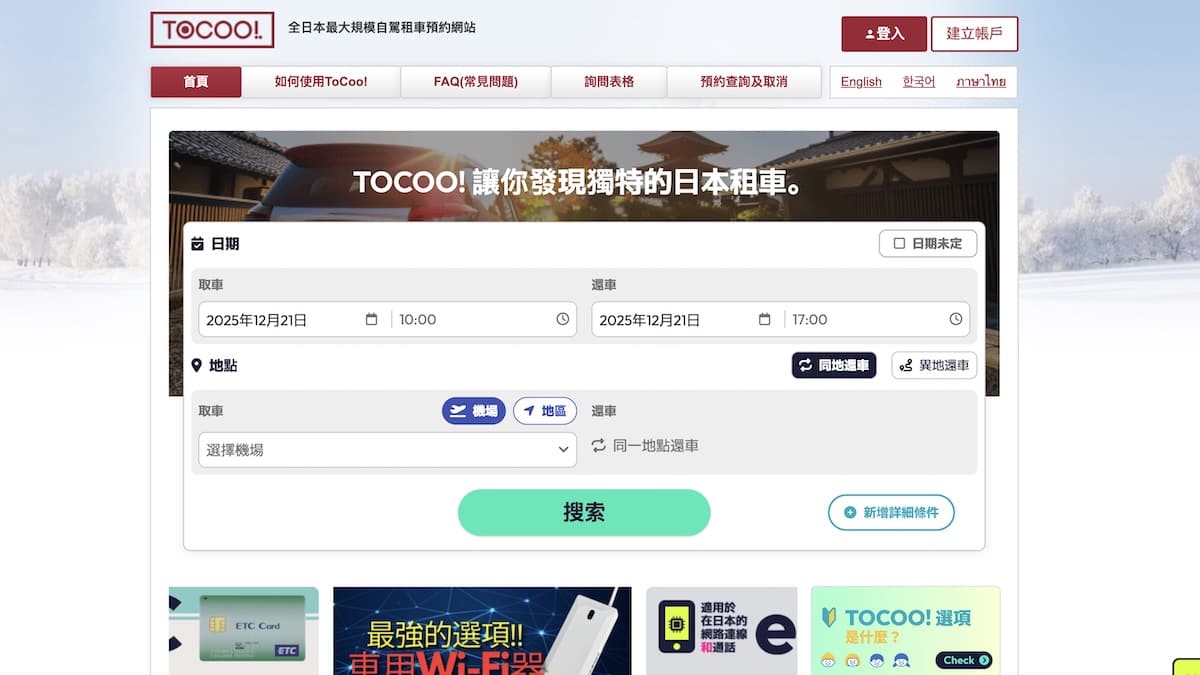Click 新增詳細條件 button
This screenshot has width=1200, height=675.
click(x=891, y=512)
